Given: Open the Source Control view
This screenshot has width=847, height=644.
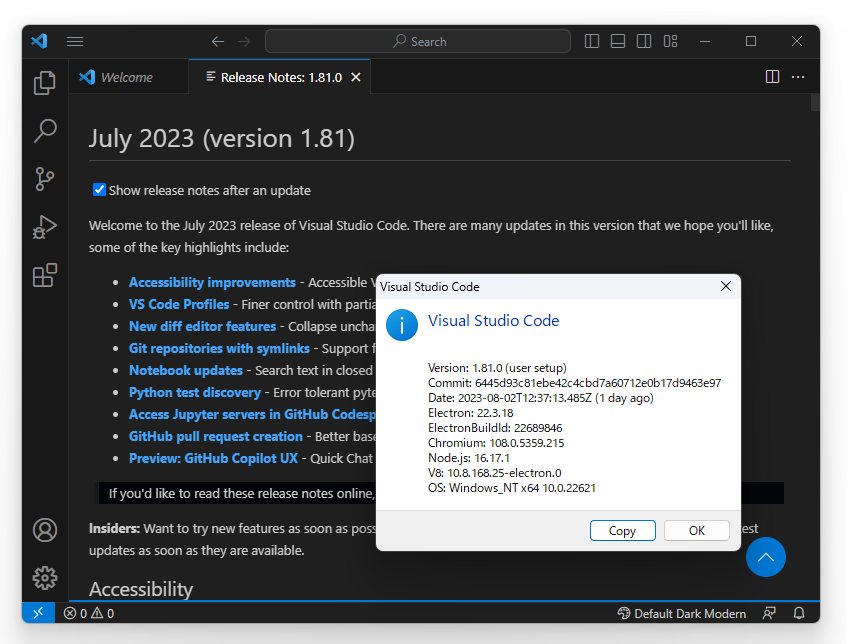Looking at the screenshot, I should (x=44, y=179).
